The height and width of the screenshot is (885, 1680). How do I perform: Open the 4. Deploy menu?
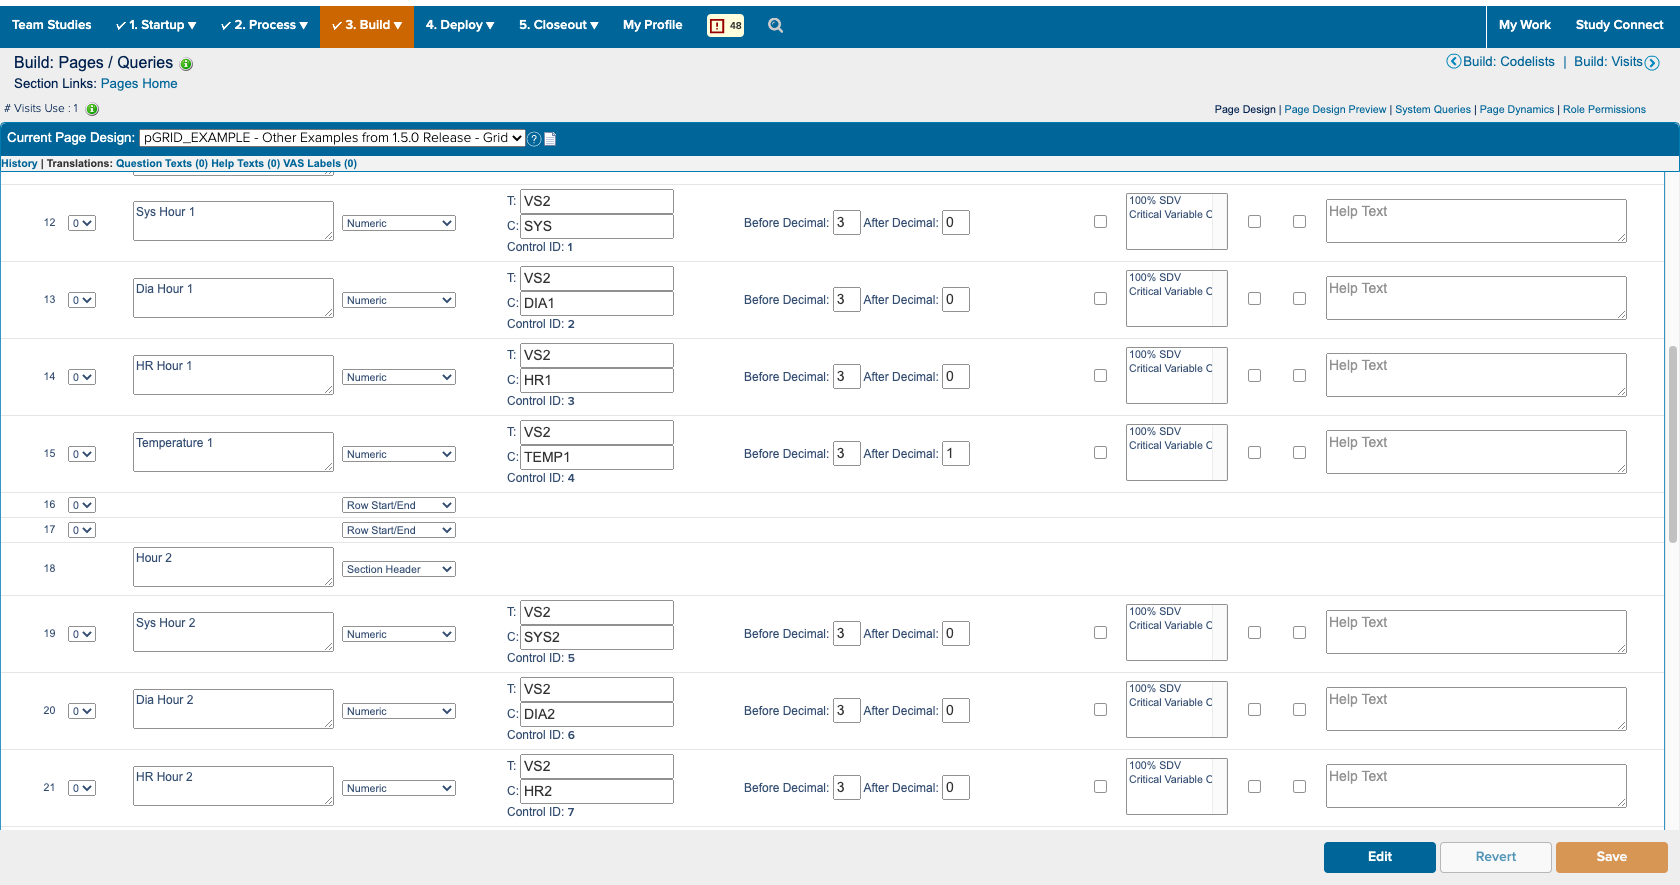click(460, 26)
